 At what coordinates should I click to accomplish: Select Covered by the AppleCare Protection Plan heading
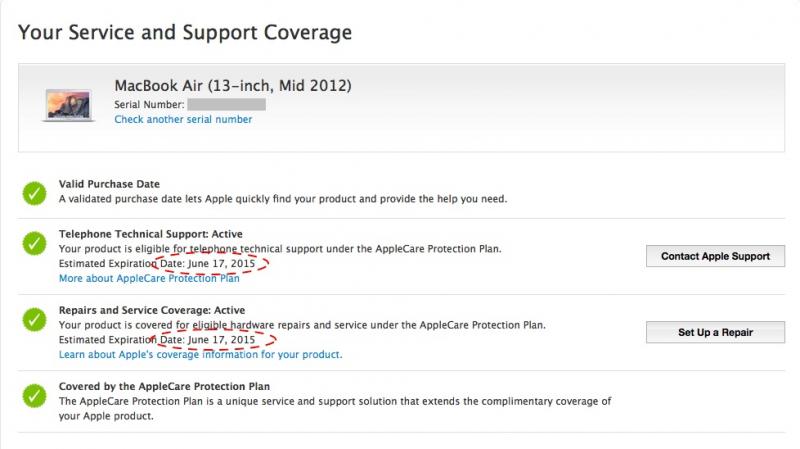tap(164, 386)
